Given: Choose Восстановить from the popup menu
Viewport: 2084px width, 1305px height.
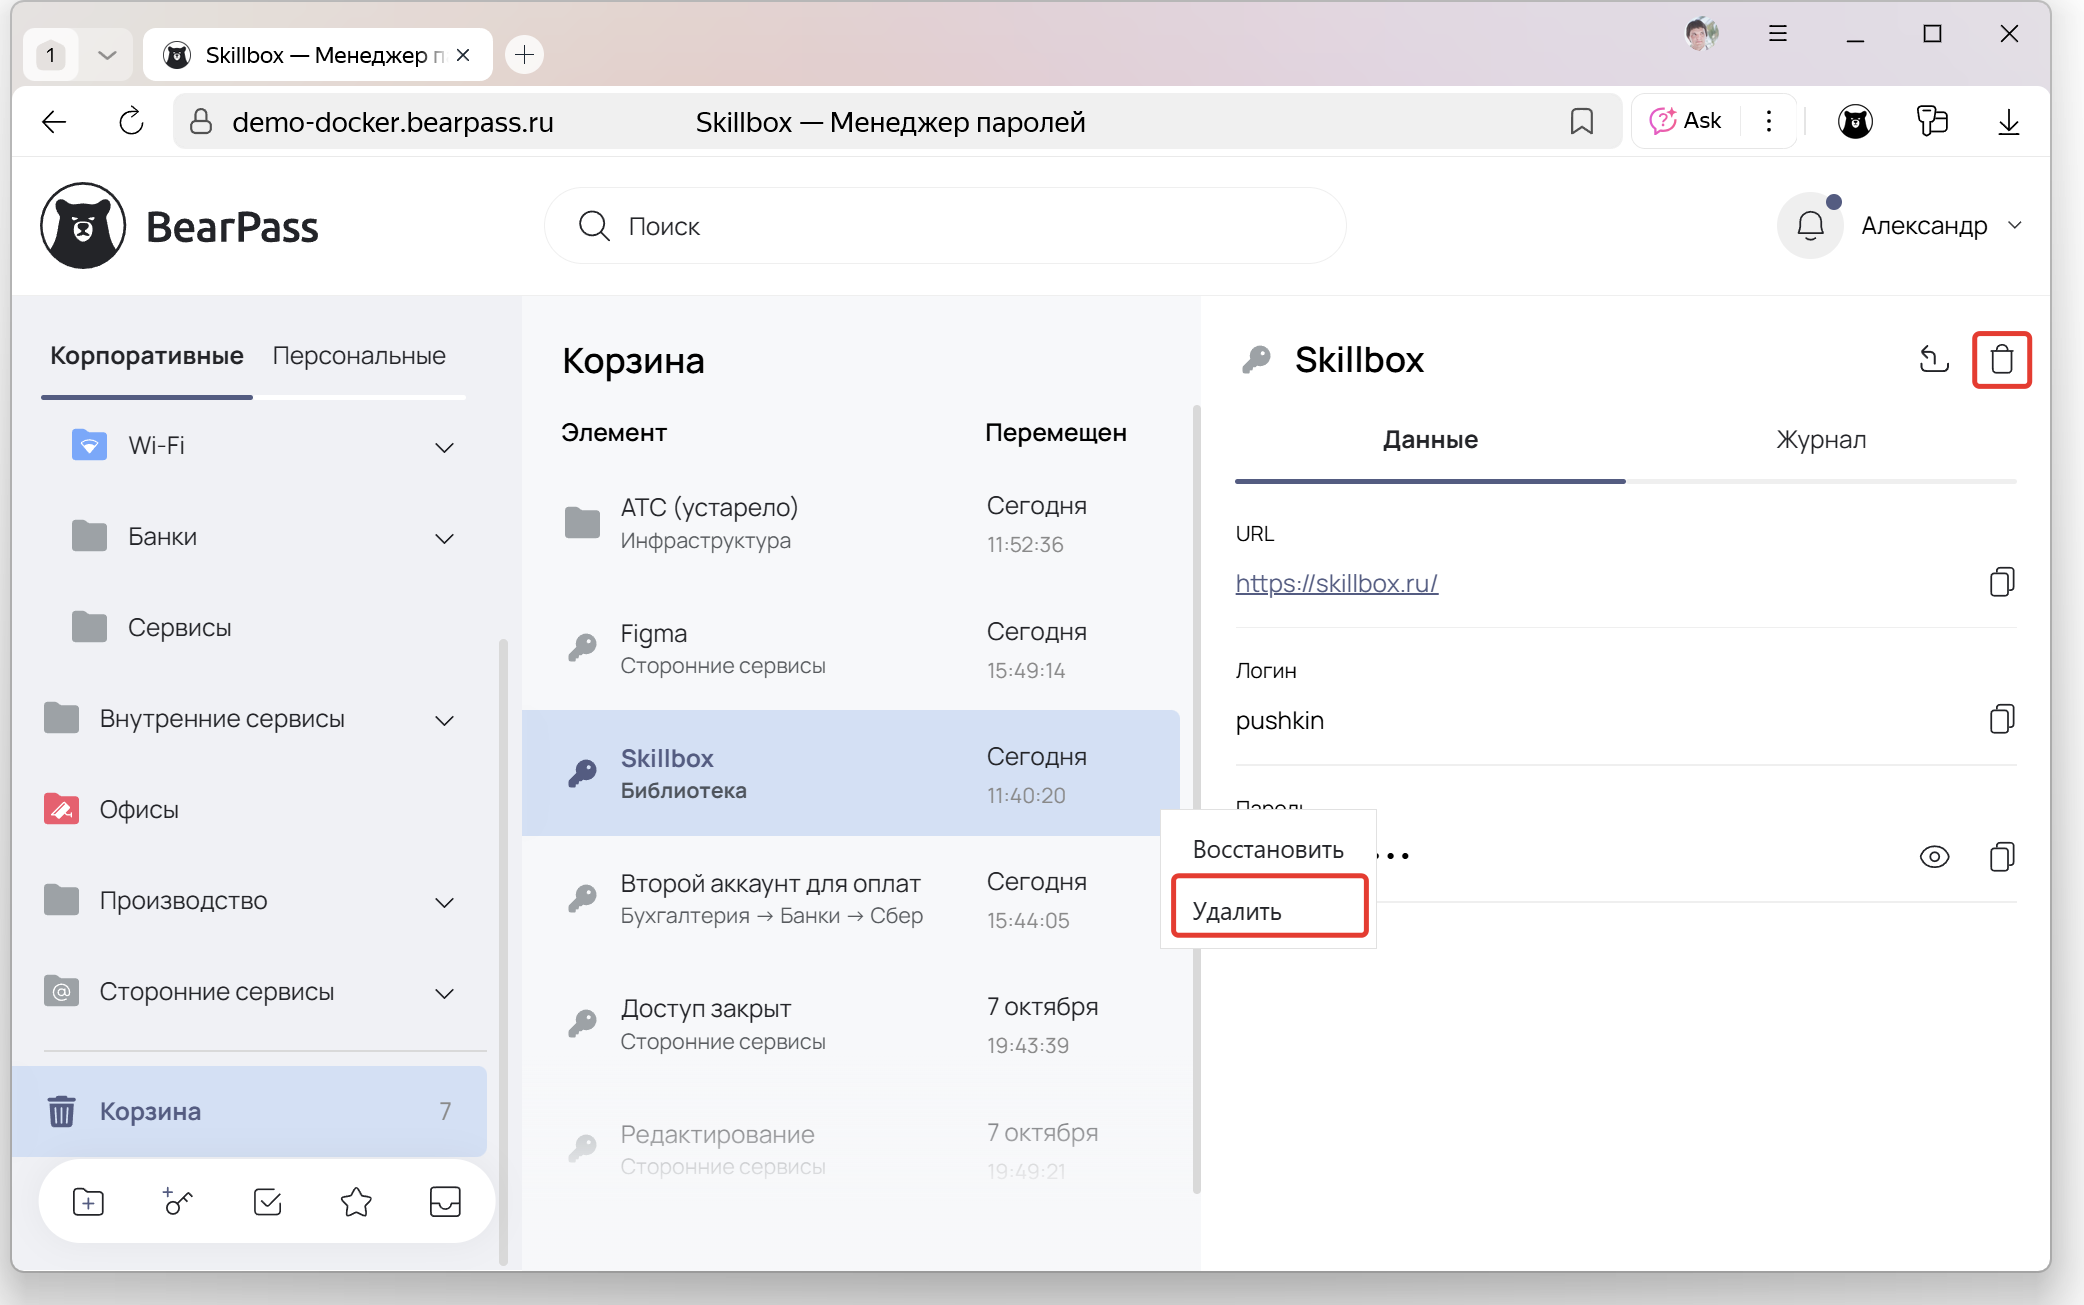Looking at the screenshot, I should [1268, 849].
